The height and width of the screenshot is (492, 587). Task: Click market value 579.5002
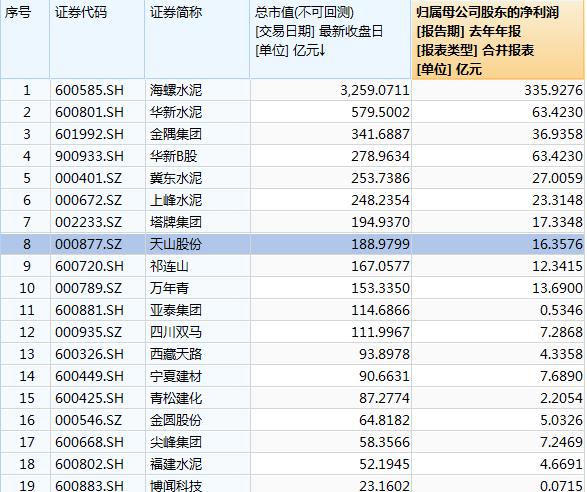[x=380, y=112]
